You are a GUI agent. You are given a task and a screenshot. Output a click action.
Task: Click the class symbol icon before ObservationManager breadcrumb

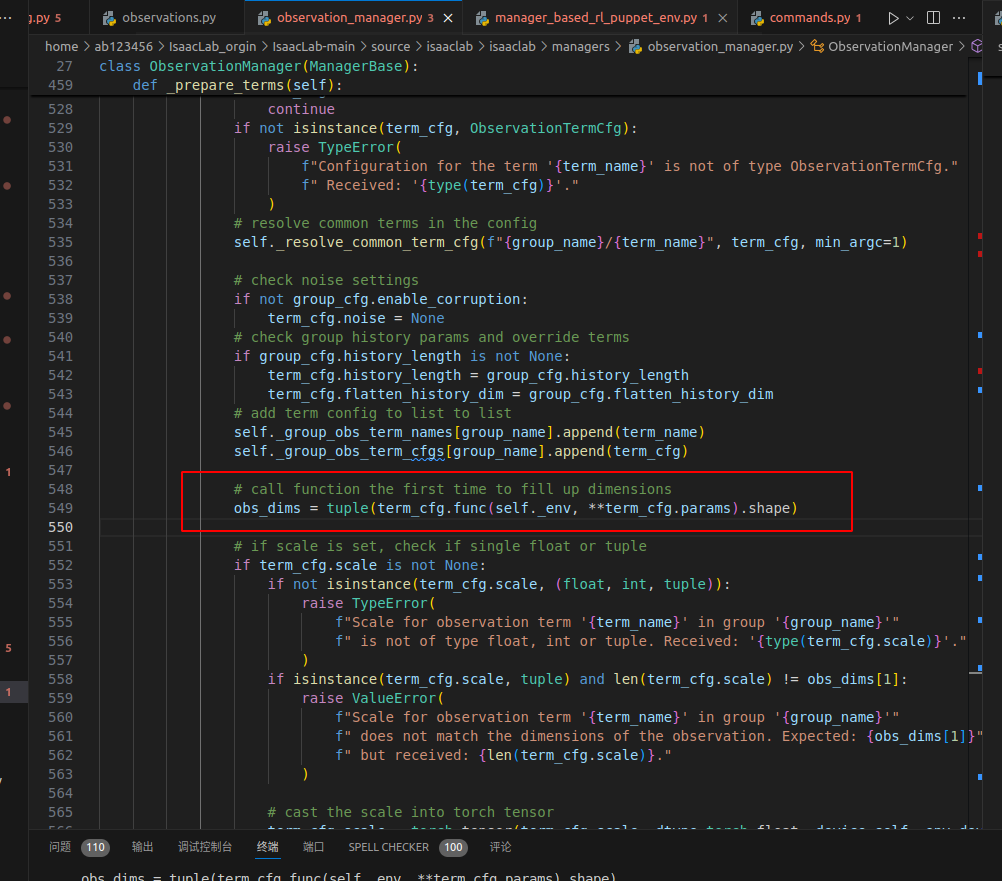click(817, 46)
